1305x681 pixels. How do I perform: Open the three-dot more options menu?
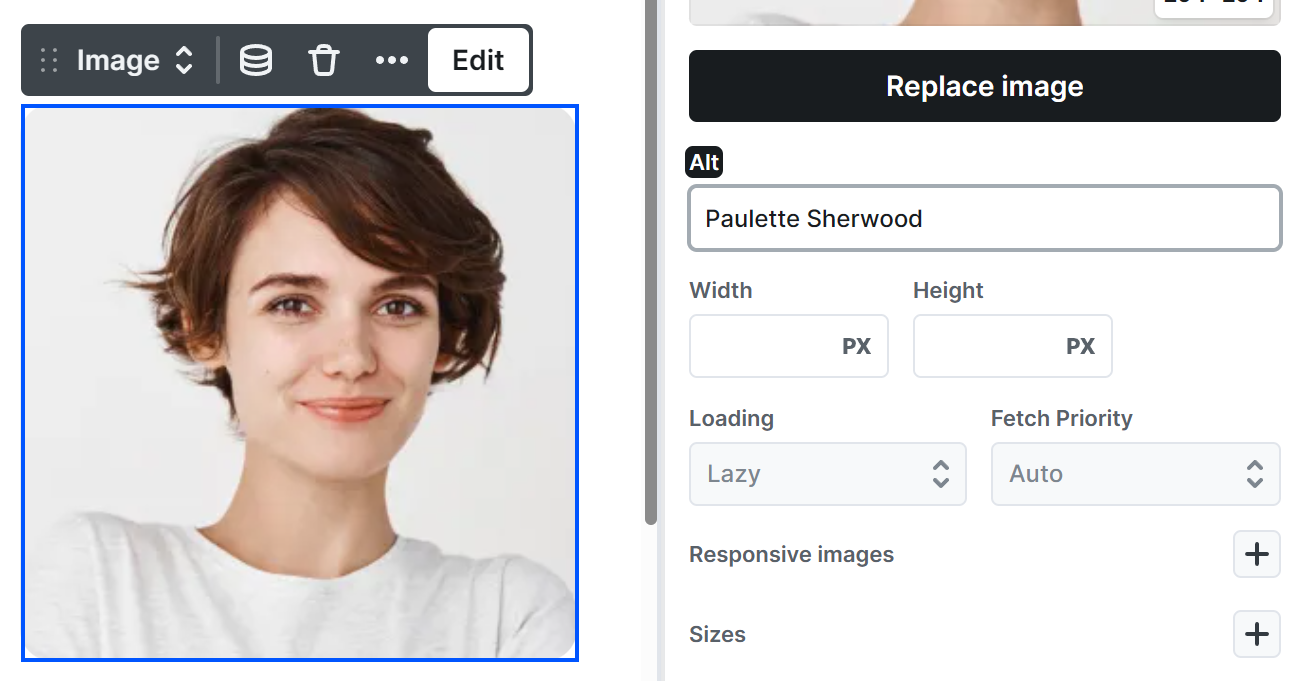[x=391, y=61]
